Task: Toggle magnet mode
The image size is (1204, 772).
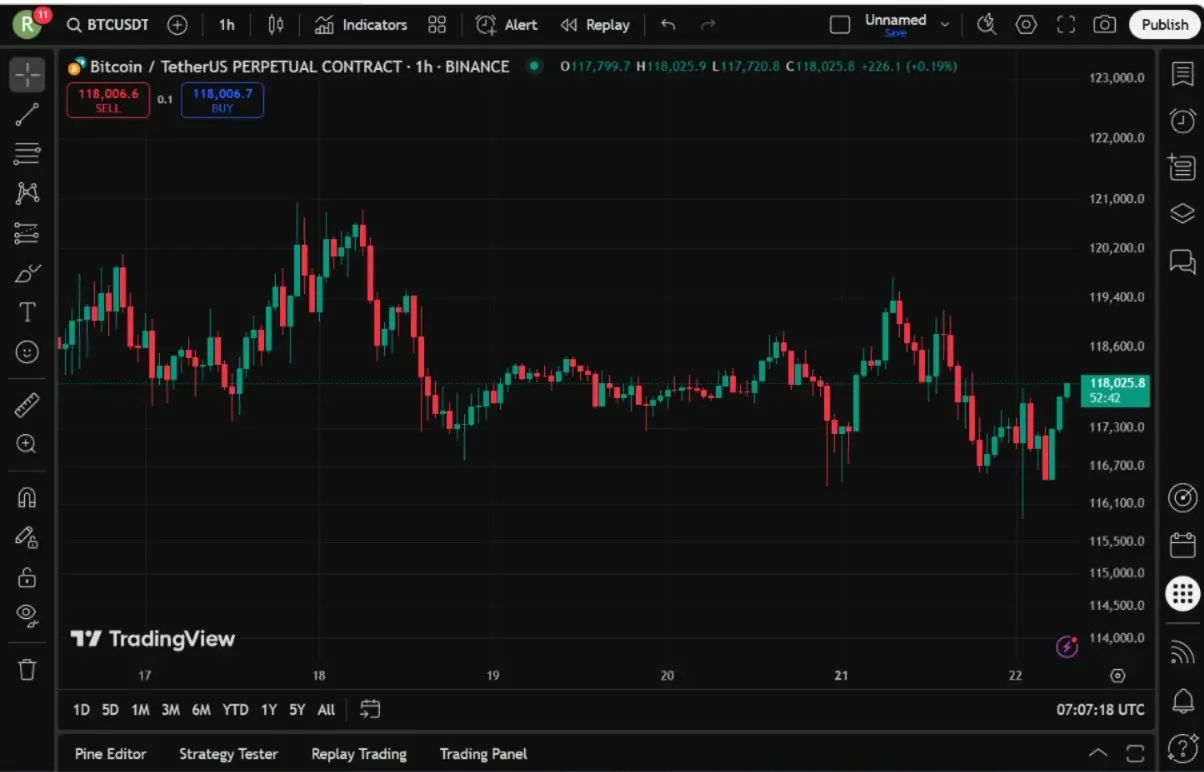Action: [x=27, y=497]
